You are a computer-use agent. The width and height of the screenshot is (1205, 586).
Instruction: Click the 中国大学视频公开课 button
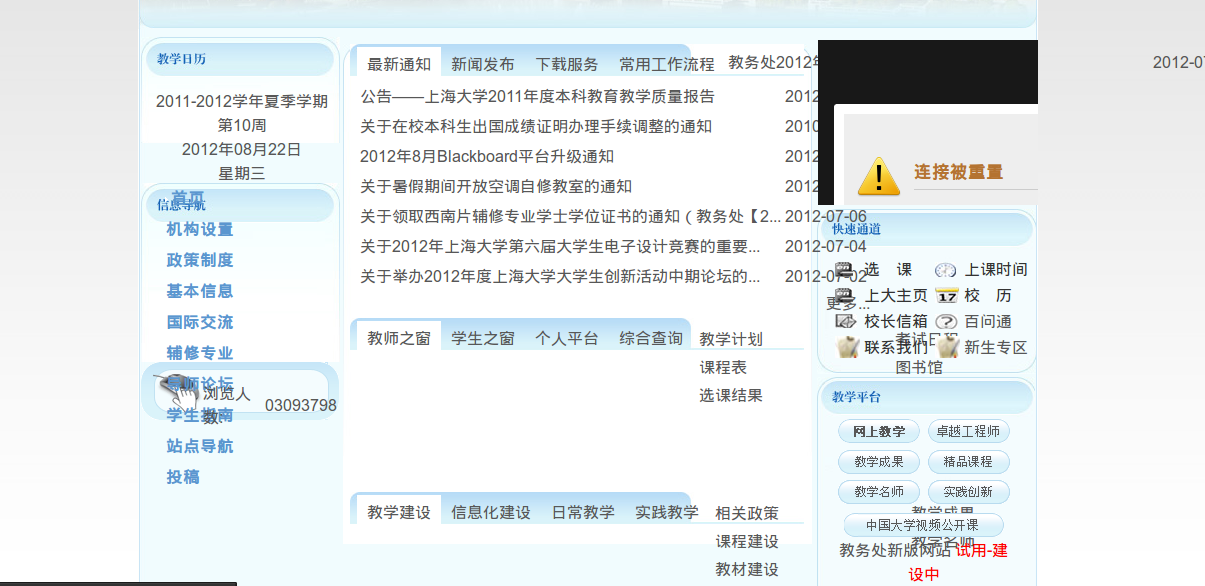click(924, 525)
